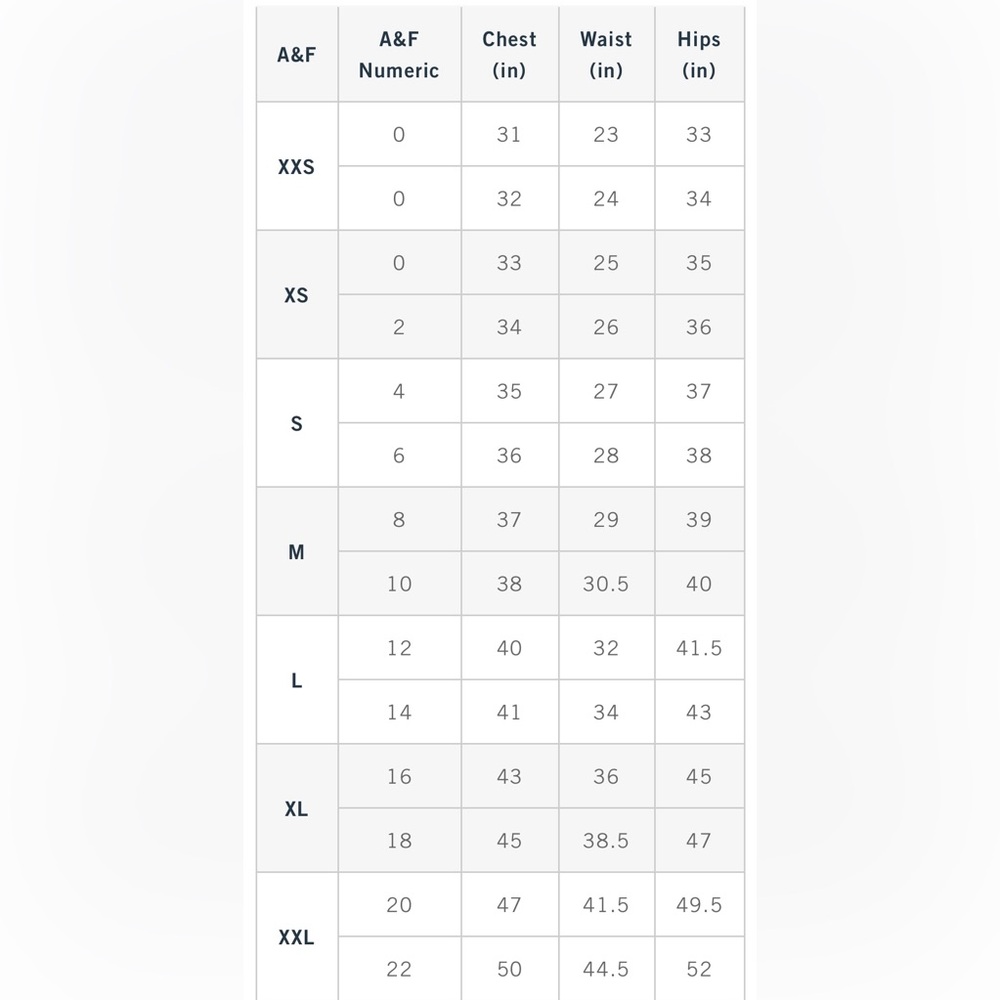Image resolution: width=1000 pixels, height=1000 pixels.
Task: Click the Chest (in) column header
Action: 509,55
